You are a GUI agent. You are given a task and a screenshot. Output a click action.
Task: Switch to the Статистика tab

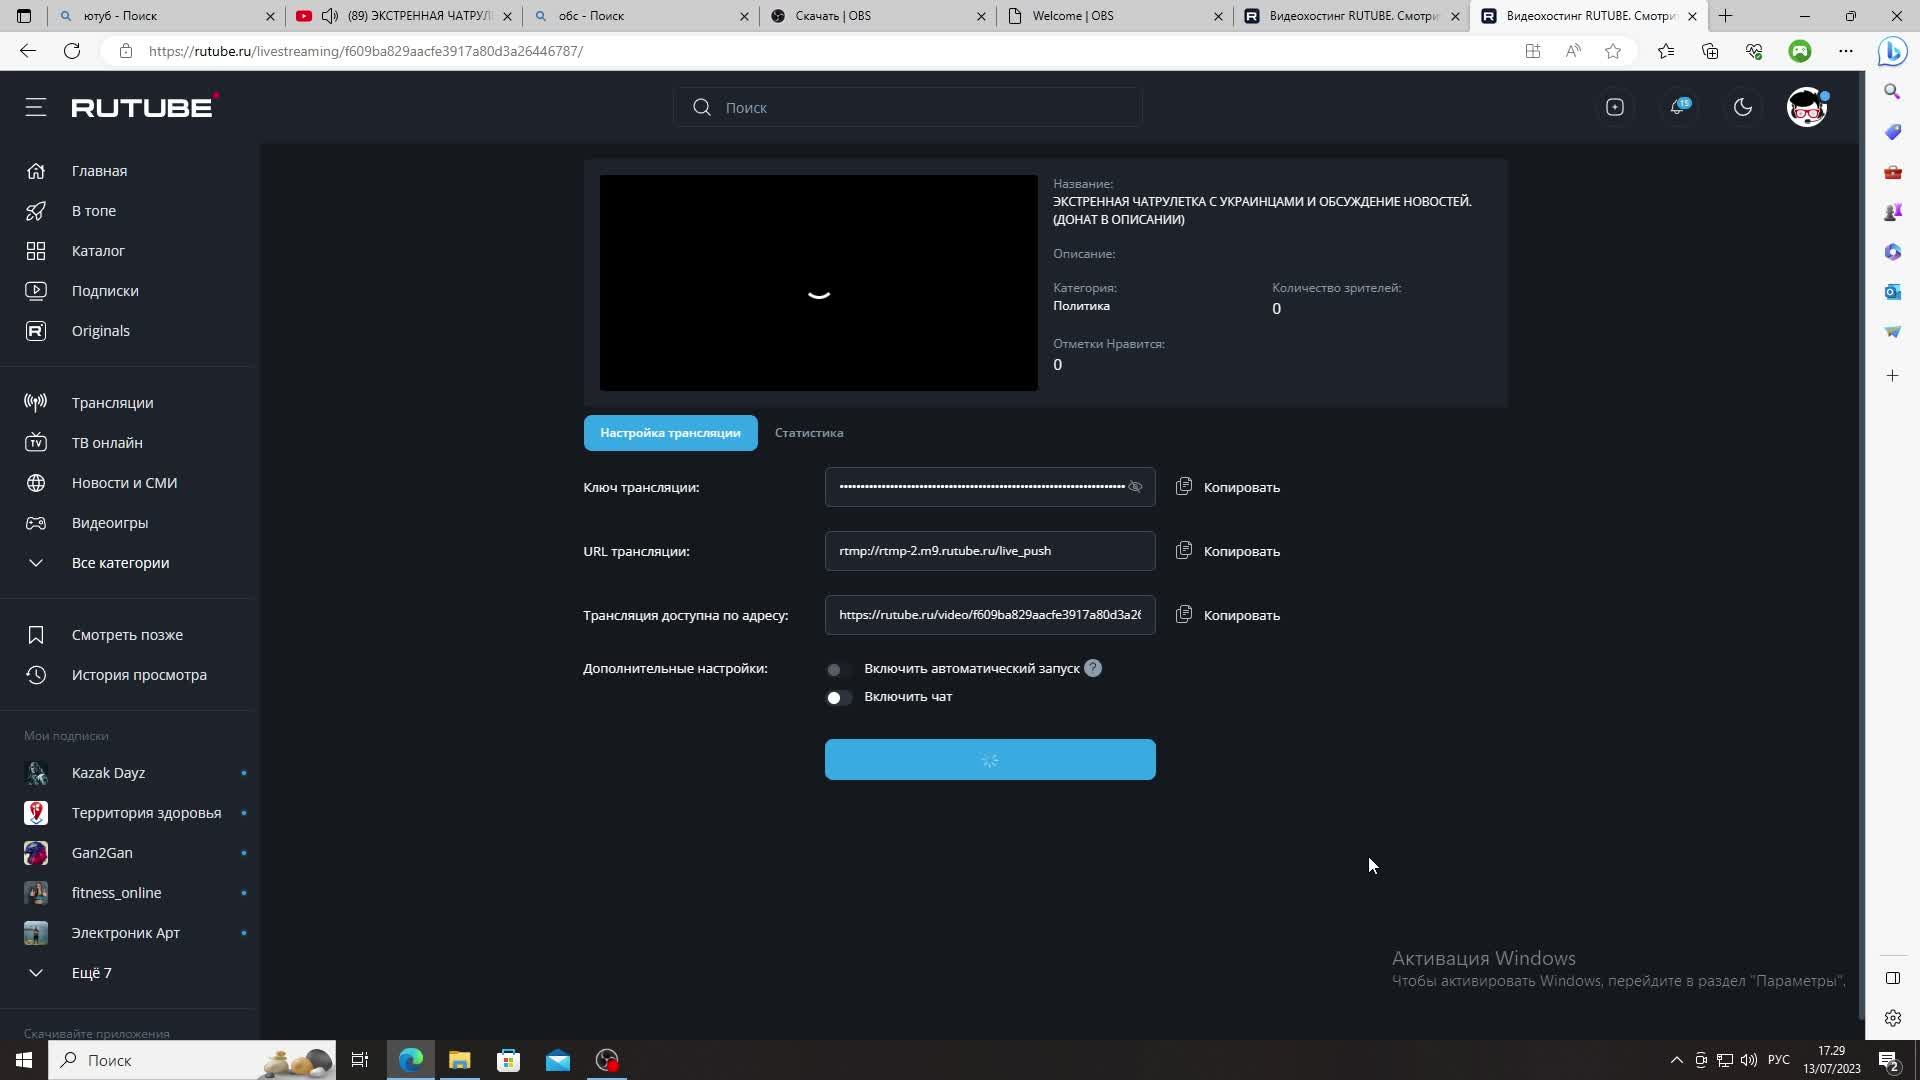(808, 433)
